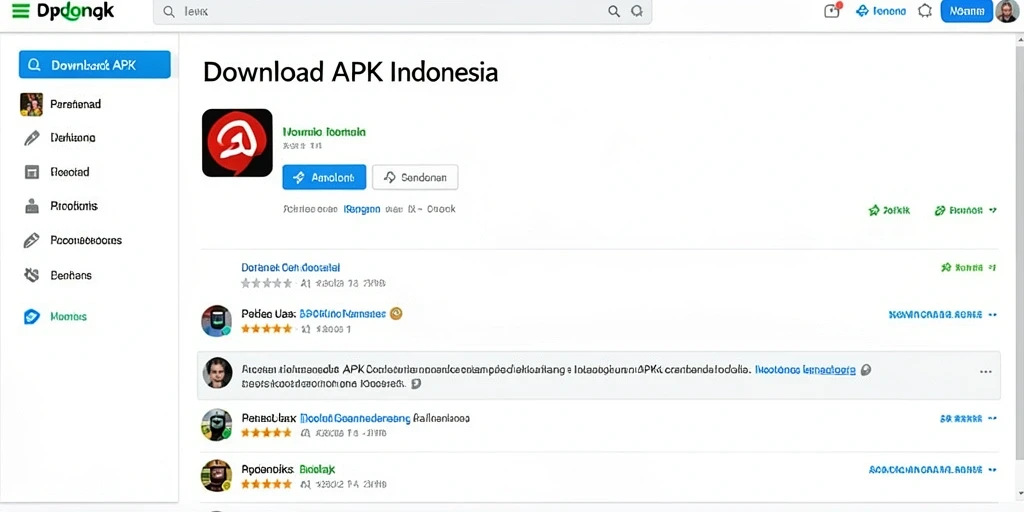Image resolution: width=1024 pixels, height=512 pixels.
Task: Click the first magnifier icon at the search bar's right end
Action: coord(614,11)
